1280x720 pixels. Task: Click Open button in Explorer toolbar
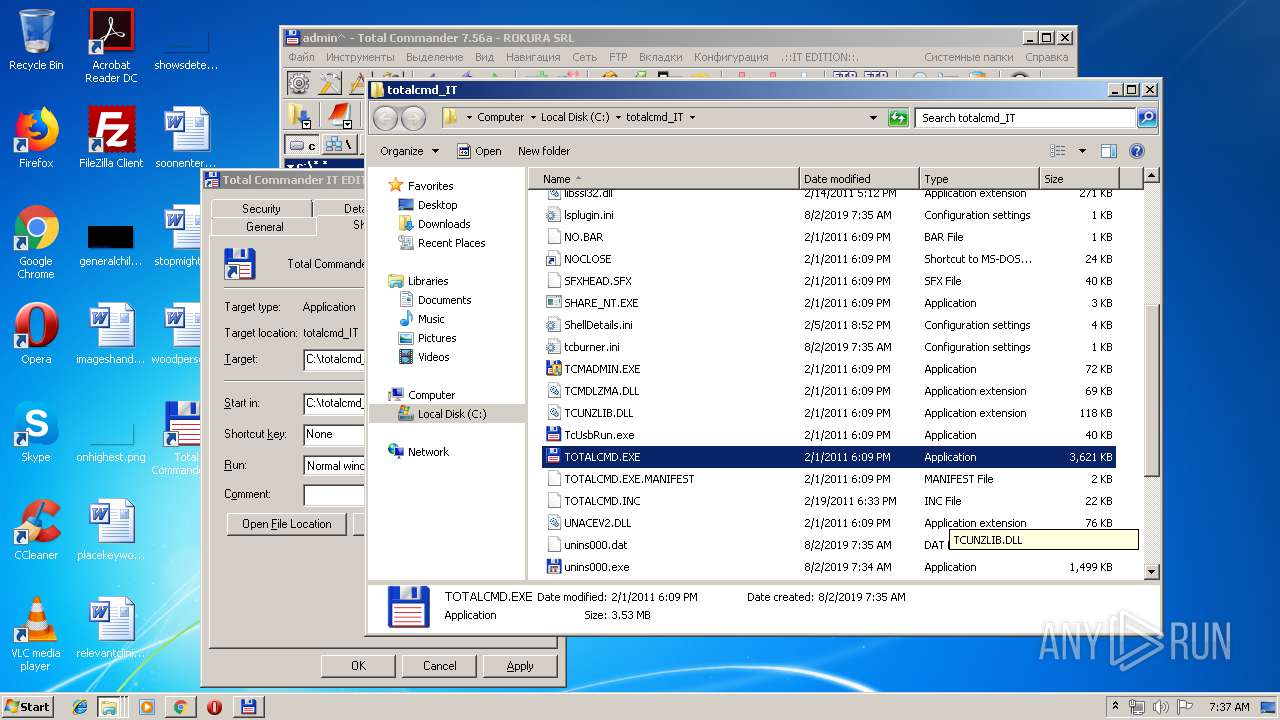(x=479, y=151)
